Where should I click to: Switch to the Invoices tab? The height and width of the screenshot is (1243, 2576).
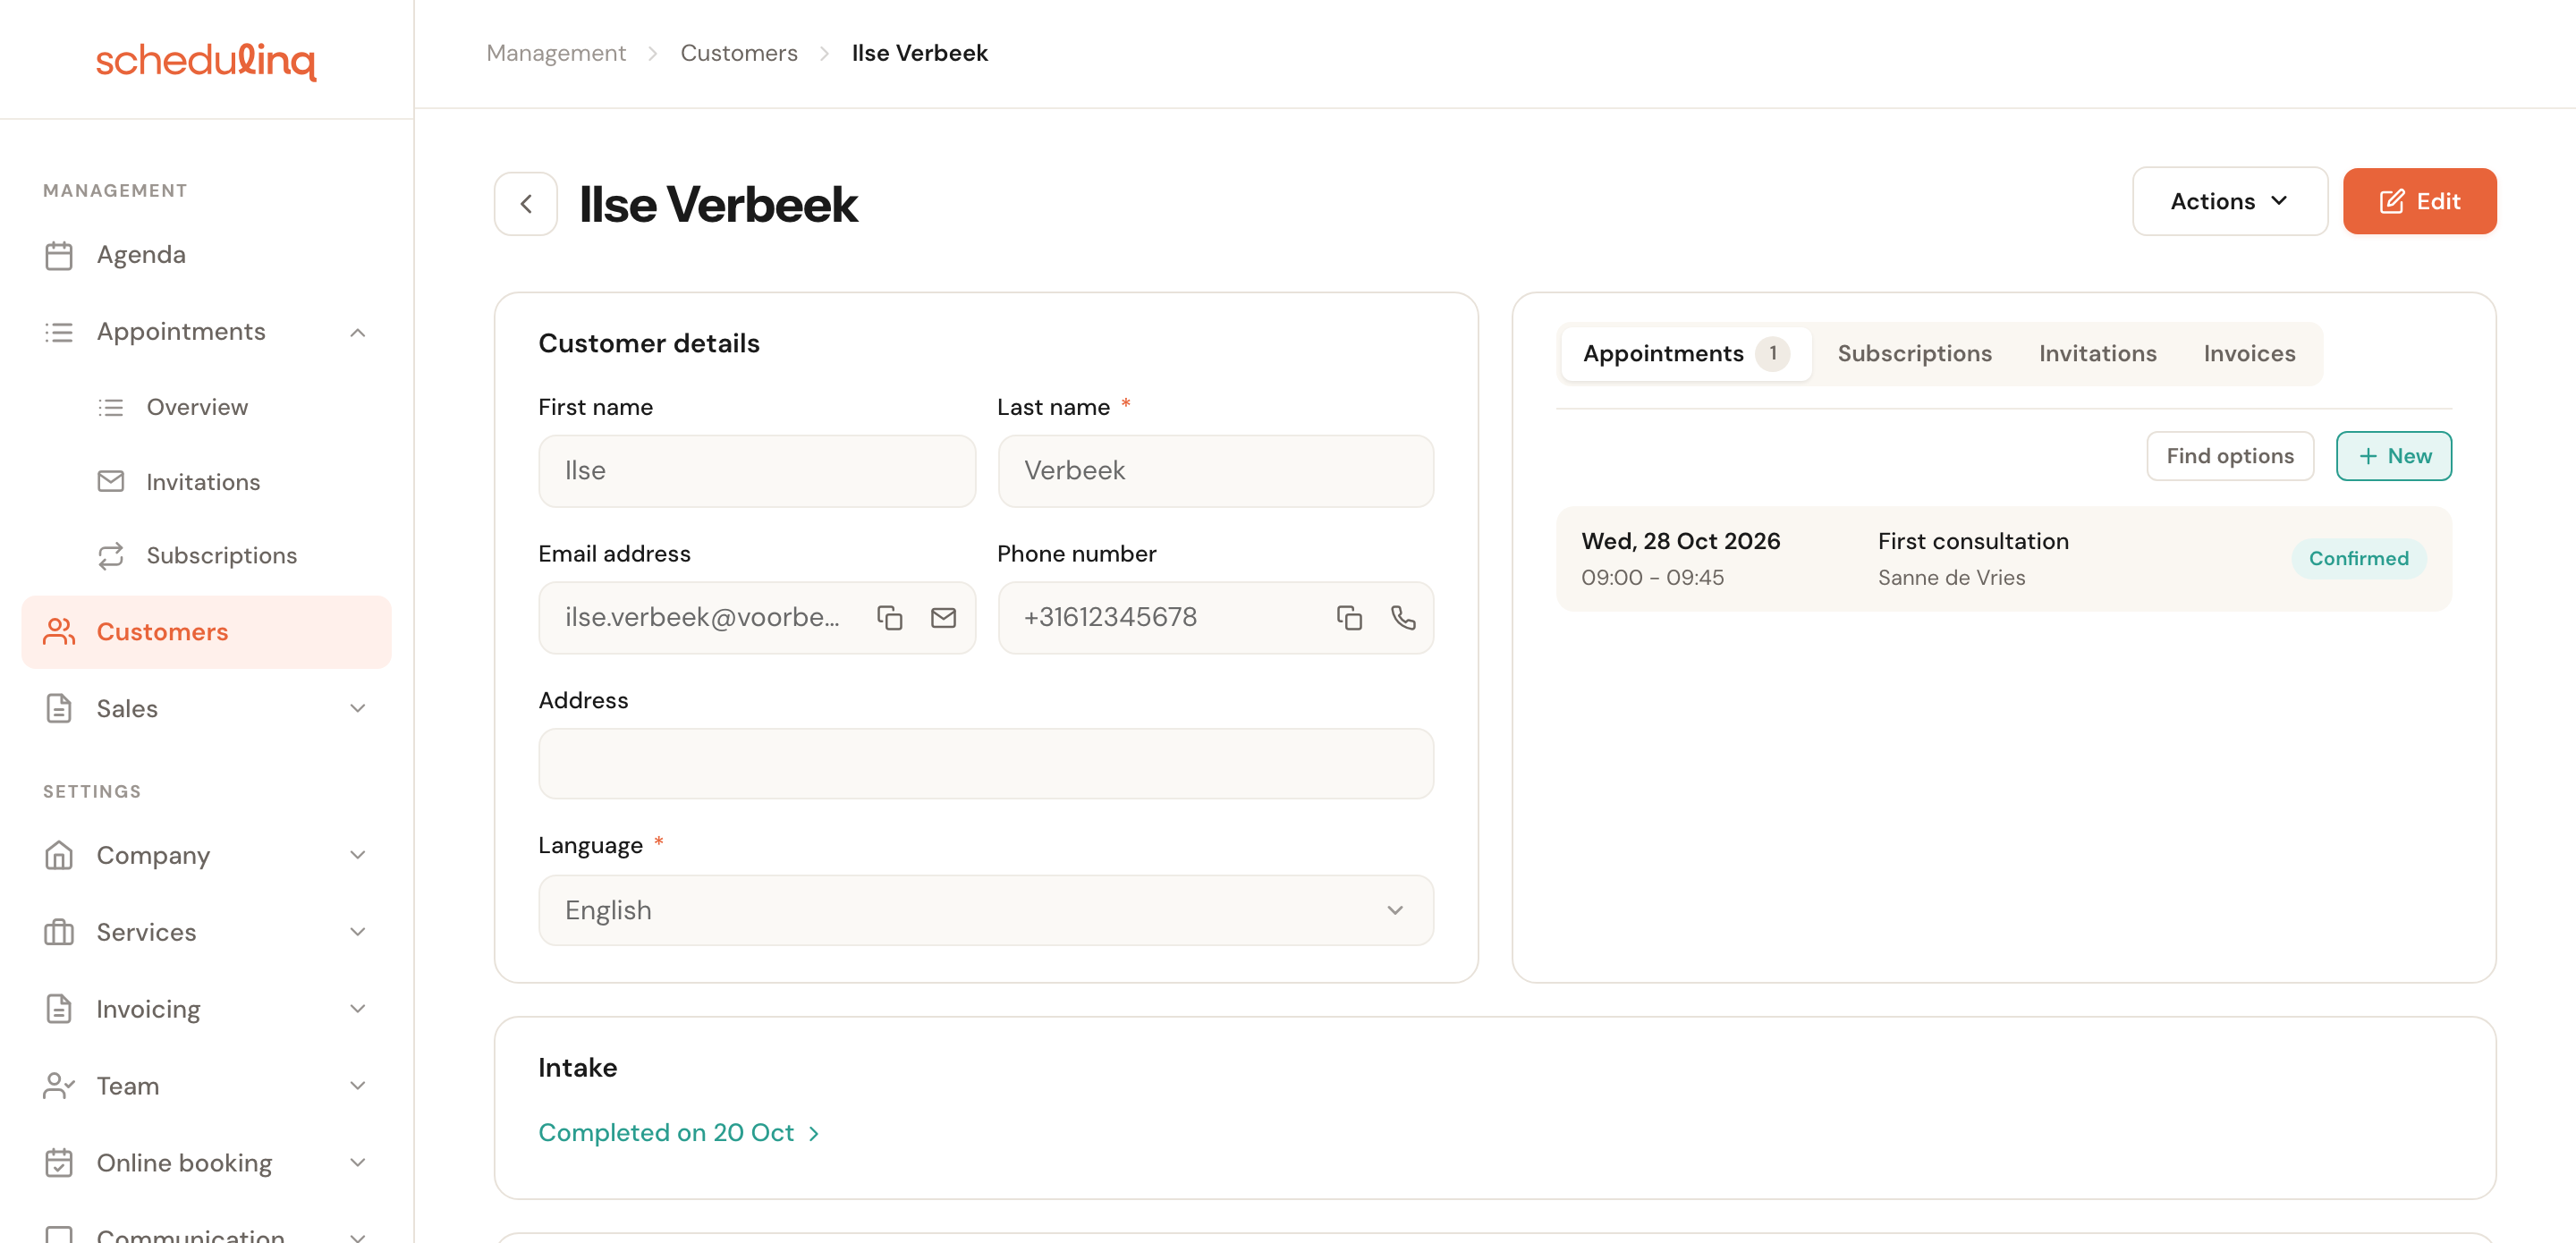2249,354
